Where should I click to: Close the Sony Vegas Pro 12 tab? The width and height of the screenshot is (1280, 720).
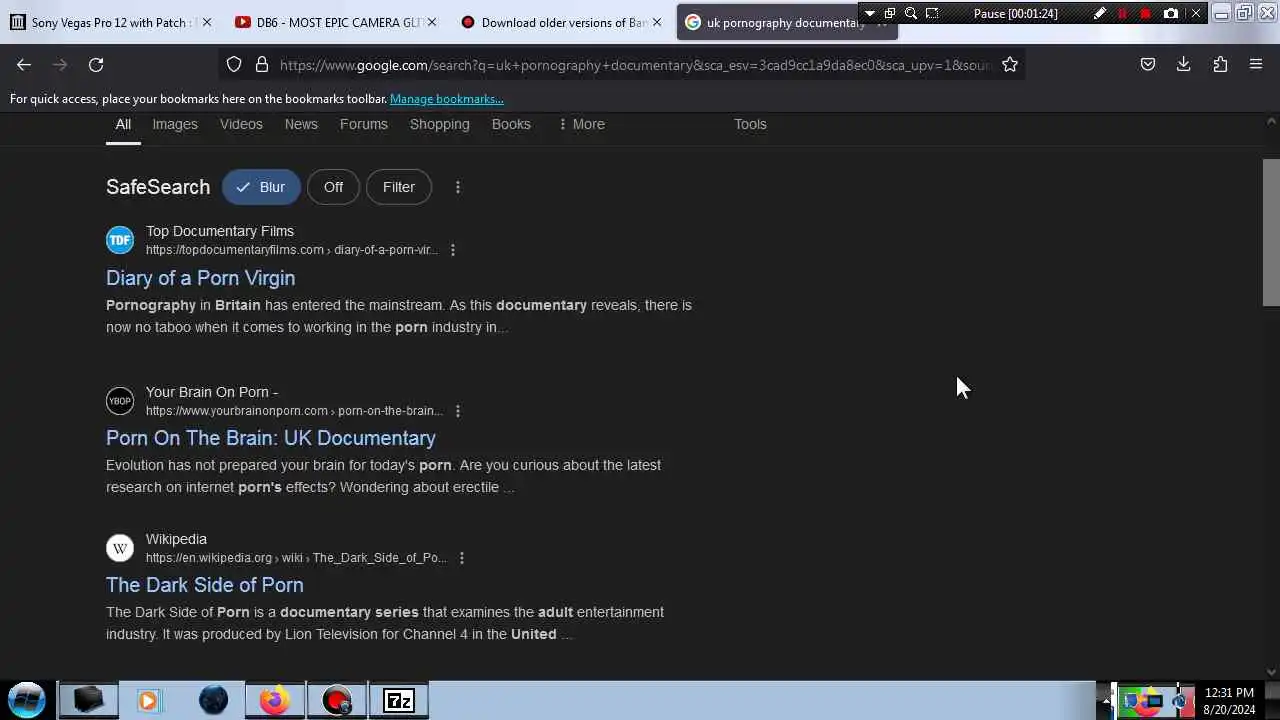207,22
